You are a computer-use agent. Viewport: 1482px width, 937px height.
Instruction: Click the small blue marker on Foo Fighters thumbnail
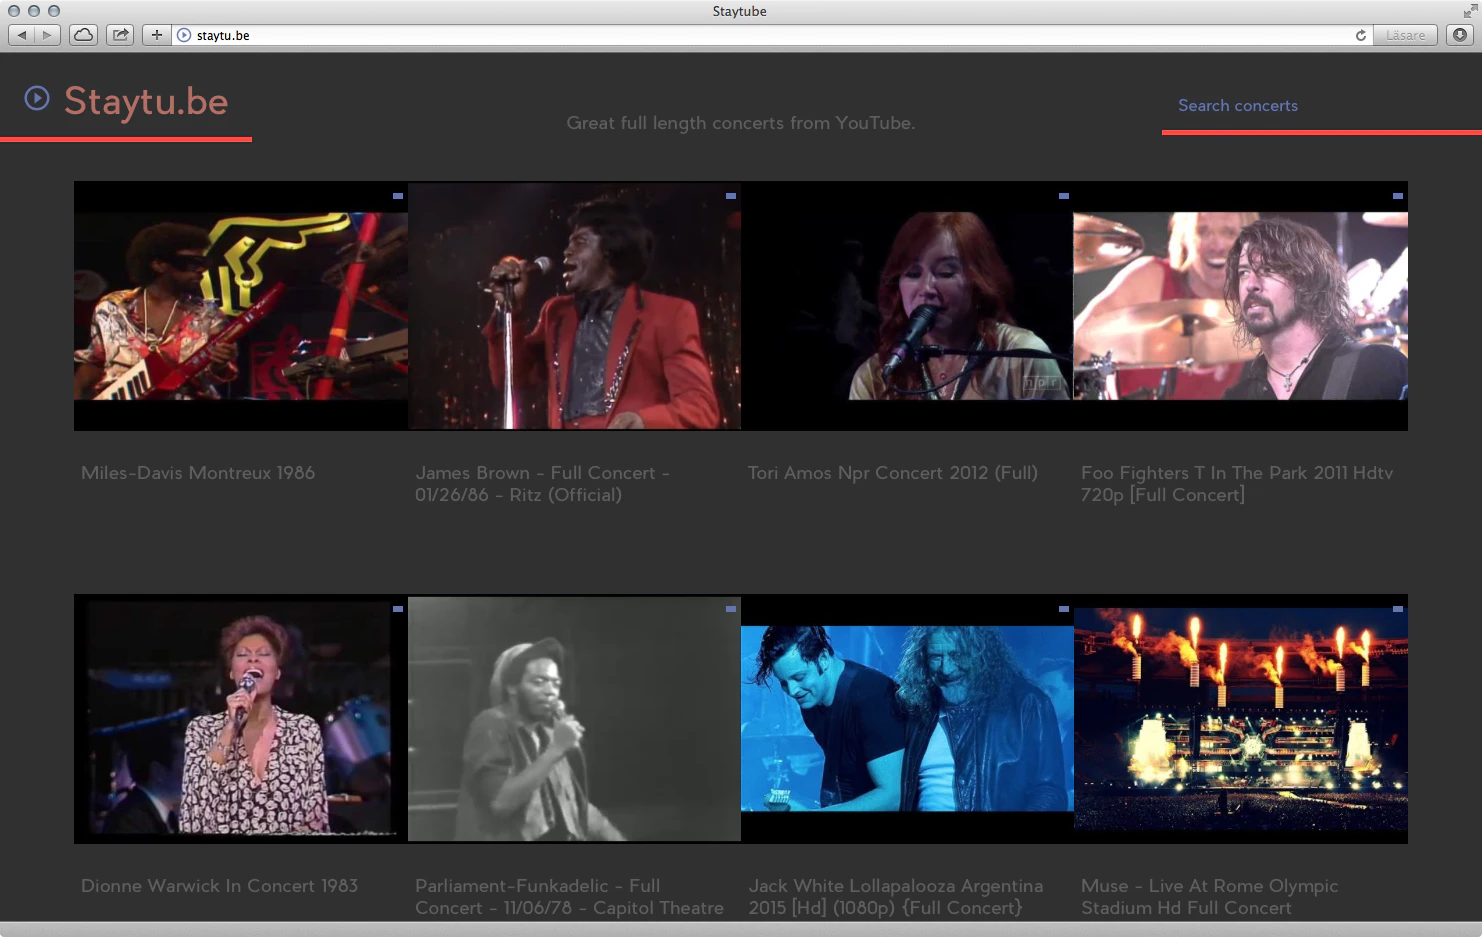[1397, 196]
